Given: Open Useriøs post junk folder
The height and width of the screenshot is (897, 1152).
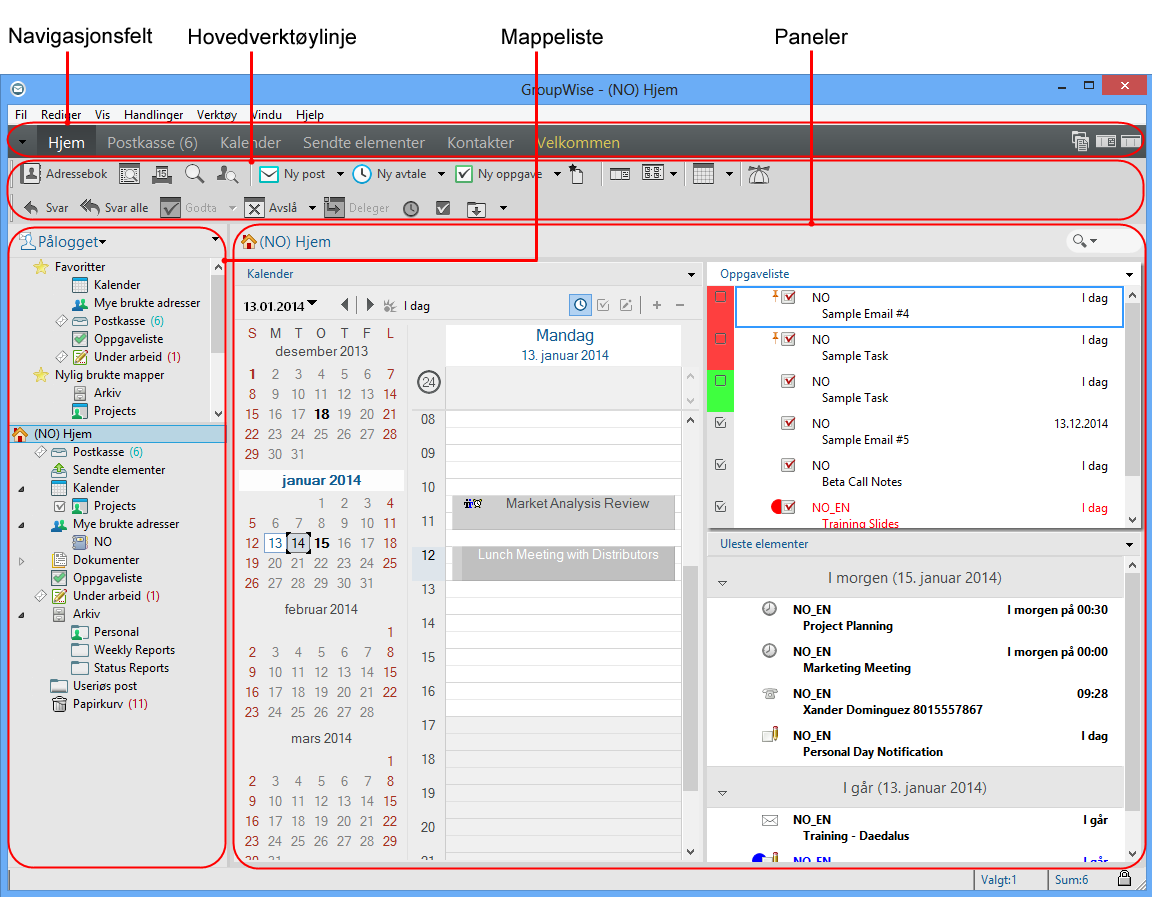Looking at the screenshot, I should pyautogui.click(x=93, y=686).
